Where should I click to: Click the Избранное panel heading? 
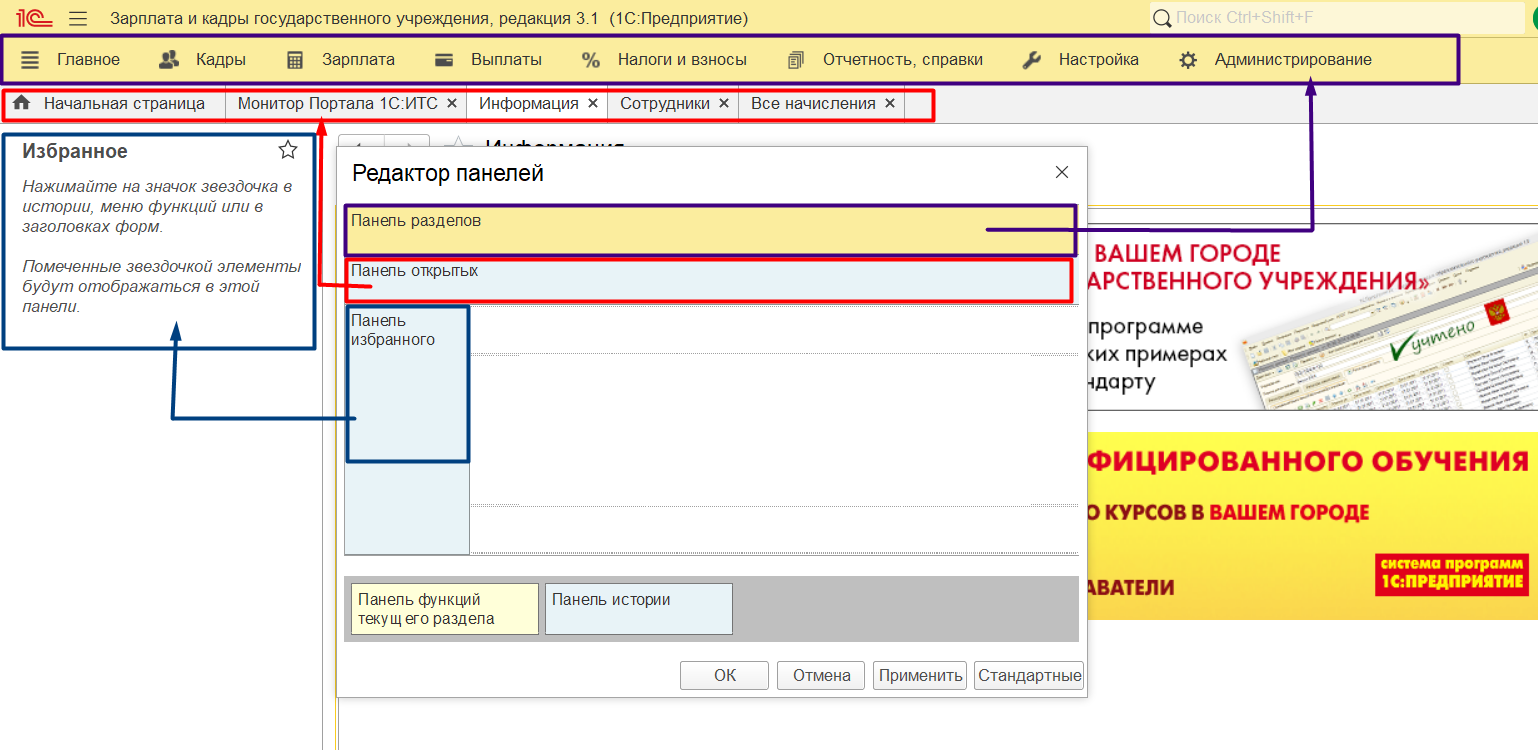[x=75, y=152]
